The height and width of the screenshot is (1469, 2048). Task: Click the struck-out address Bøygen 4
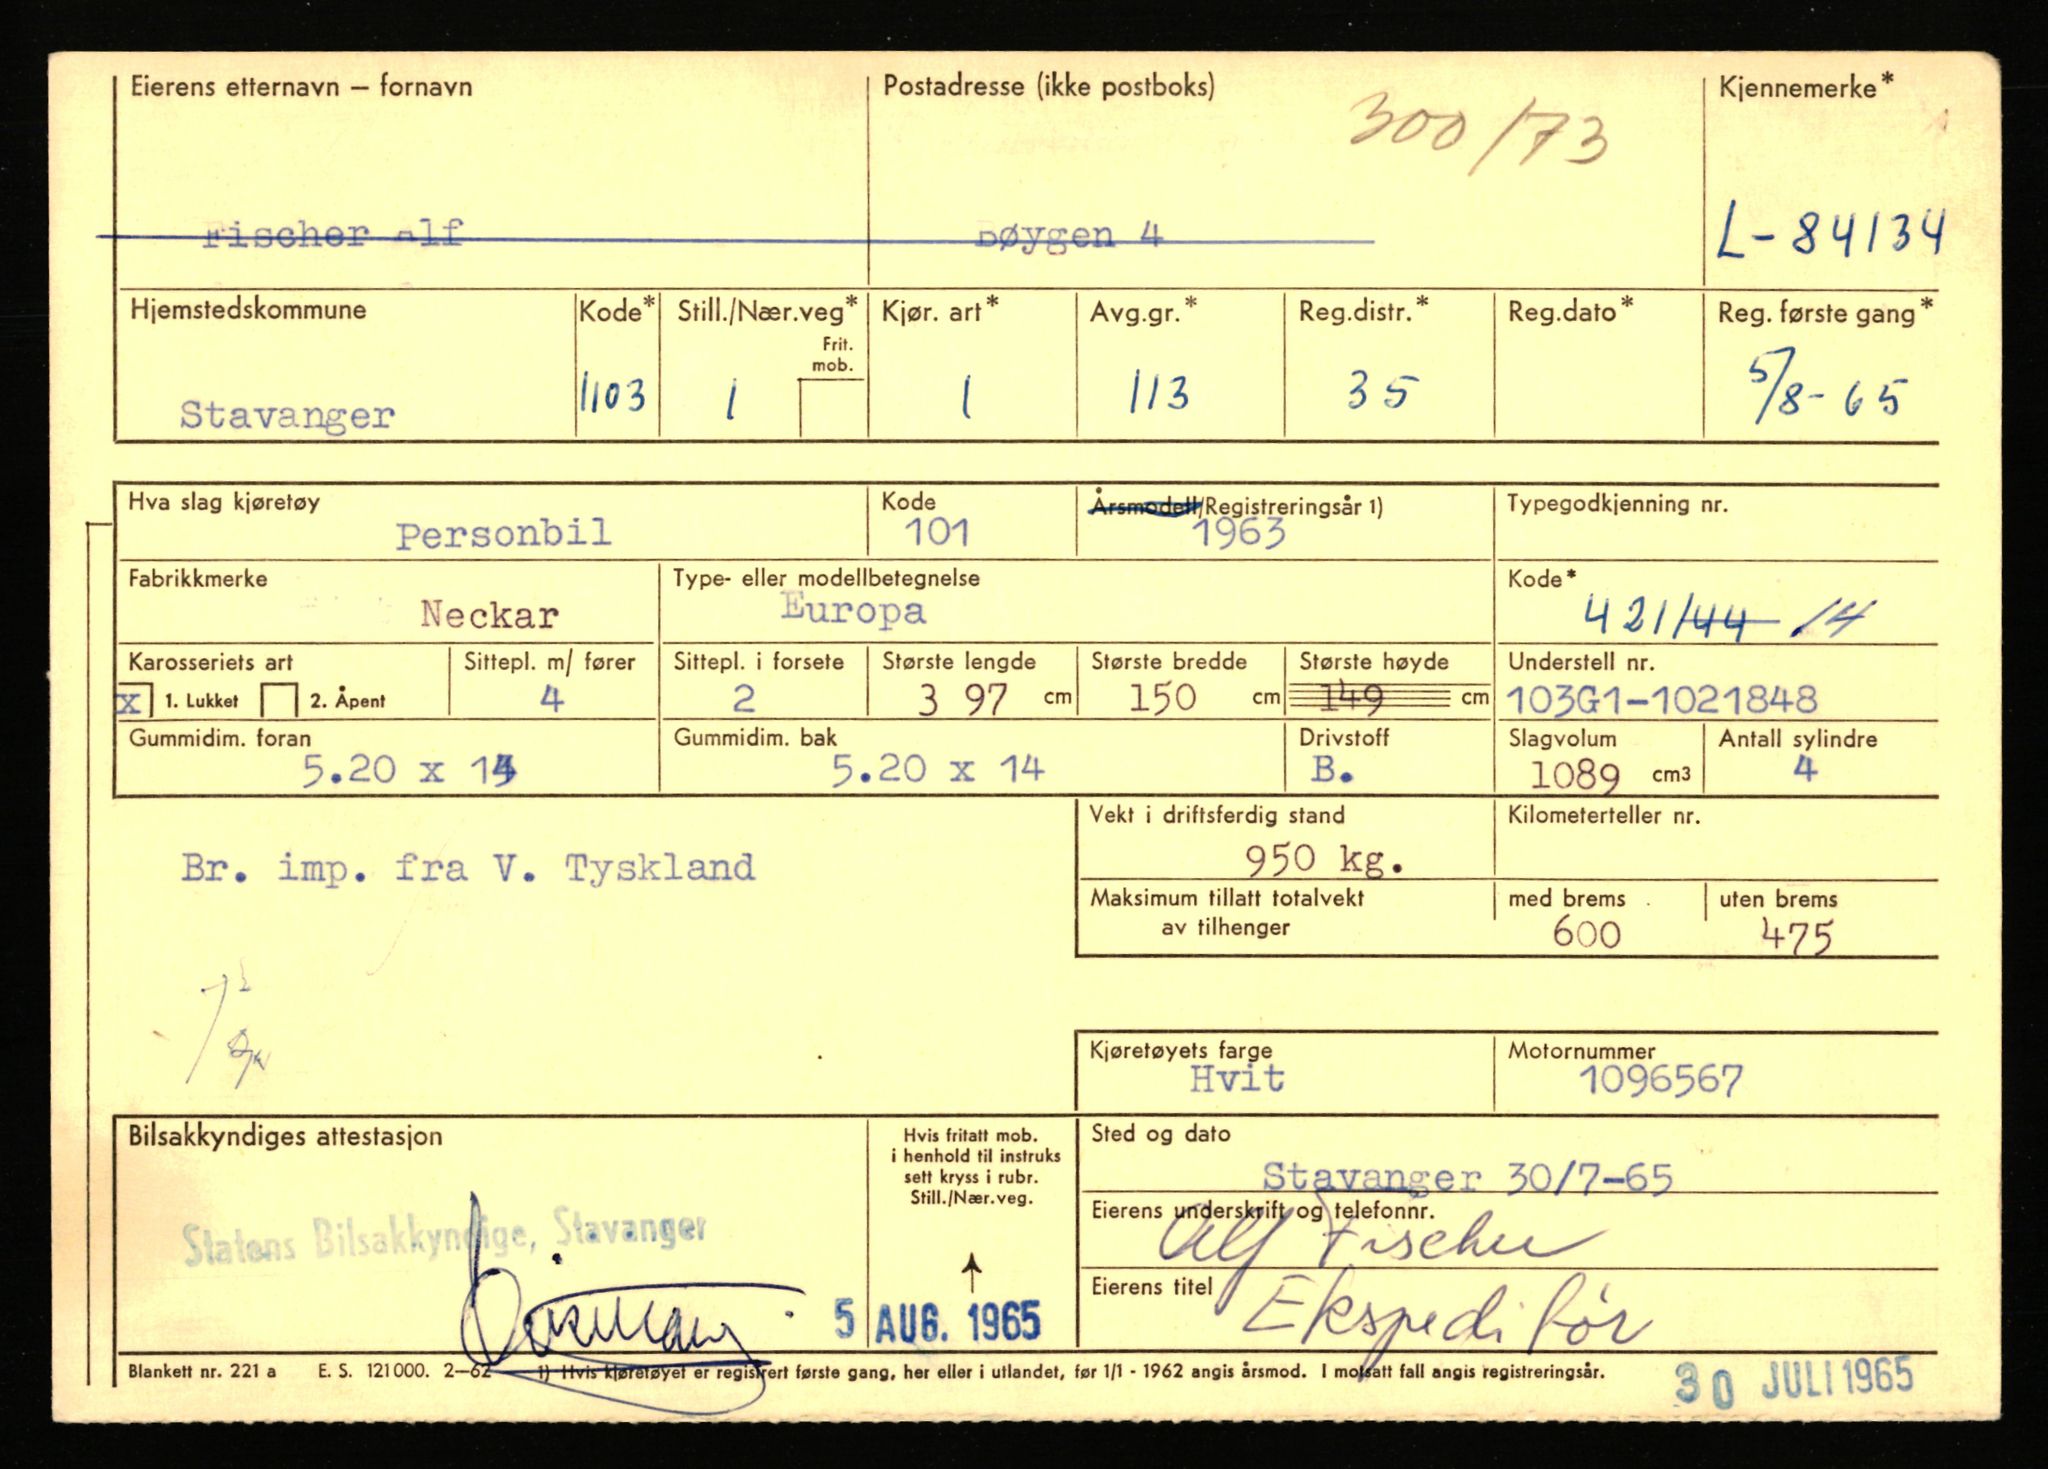pyautogui.click(x=1069, y=236)
